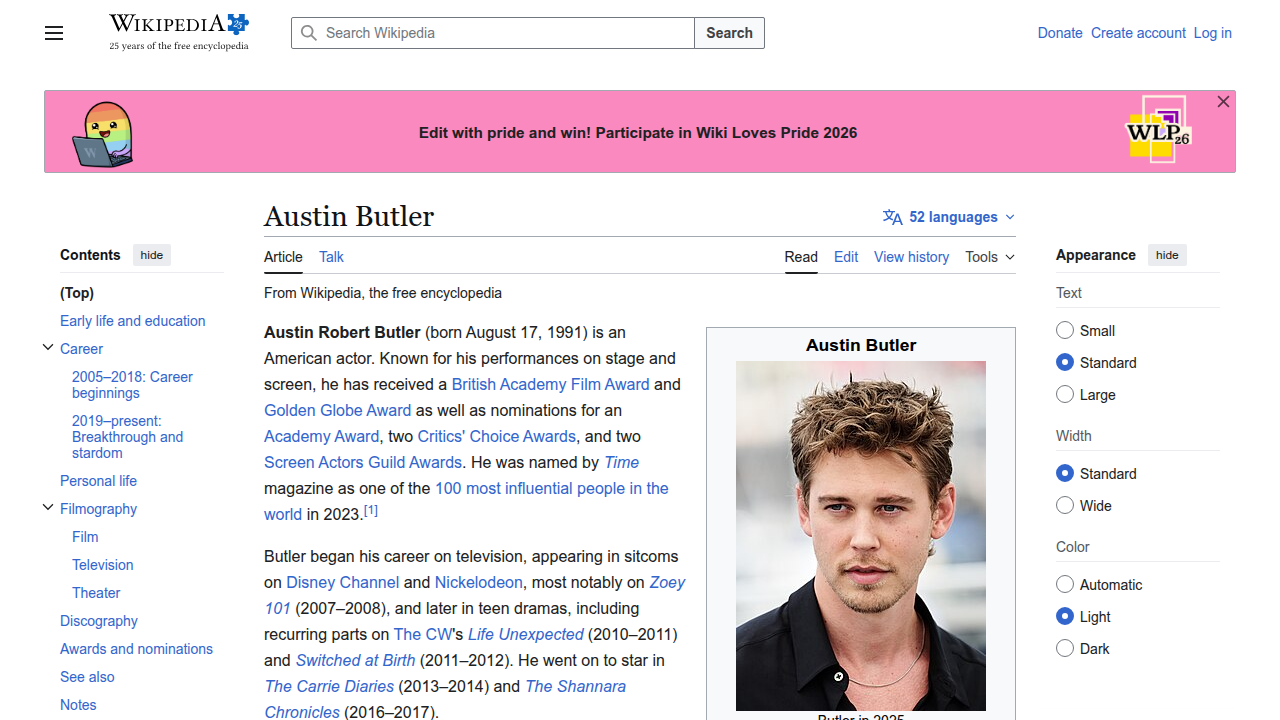Collapse the Career section in contents
Image resolution: width=1280 pixels, height=720 pixels.
[x=47, y=348]
